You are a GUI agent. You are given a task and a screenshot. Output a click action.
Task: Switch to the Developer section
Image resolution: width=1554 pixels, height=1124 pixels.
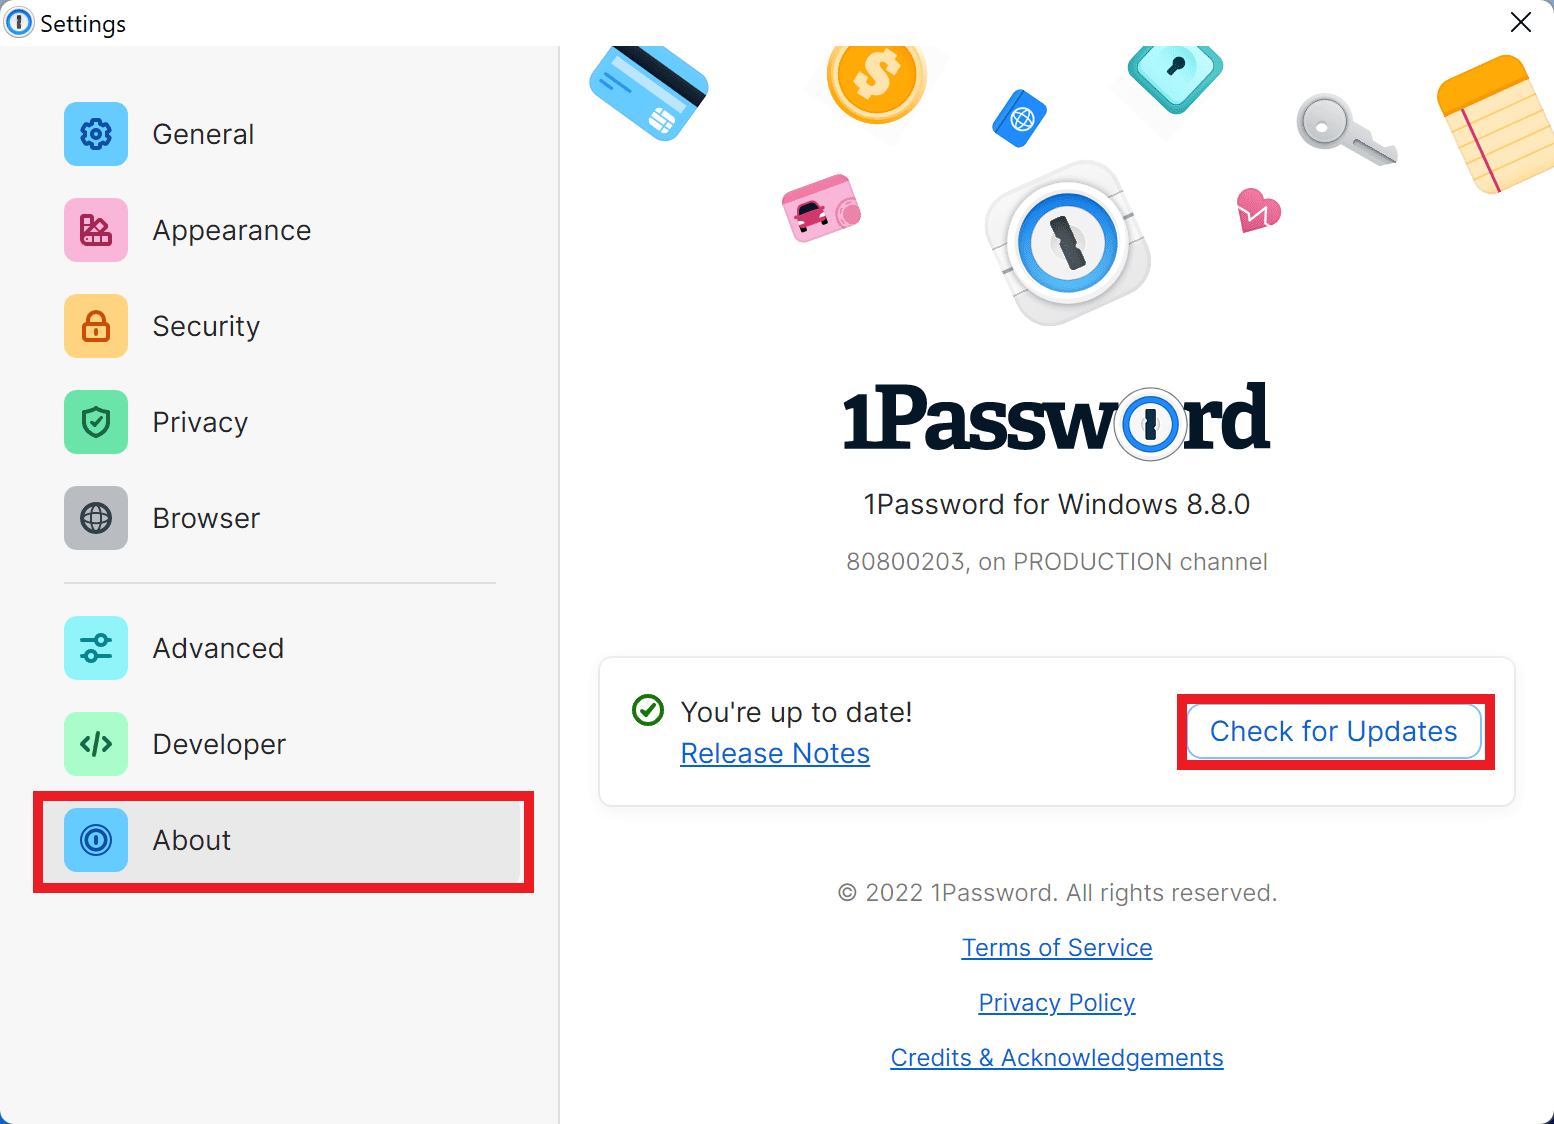218,743
